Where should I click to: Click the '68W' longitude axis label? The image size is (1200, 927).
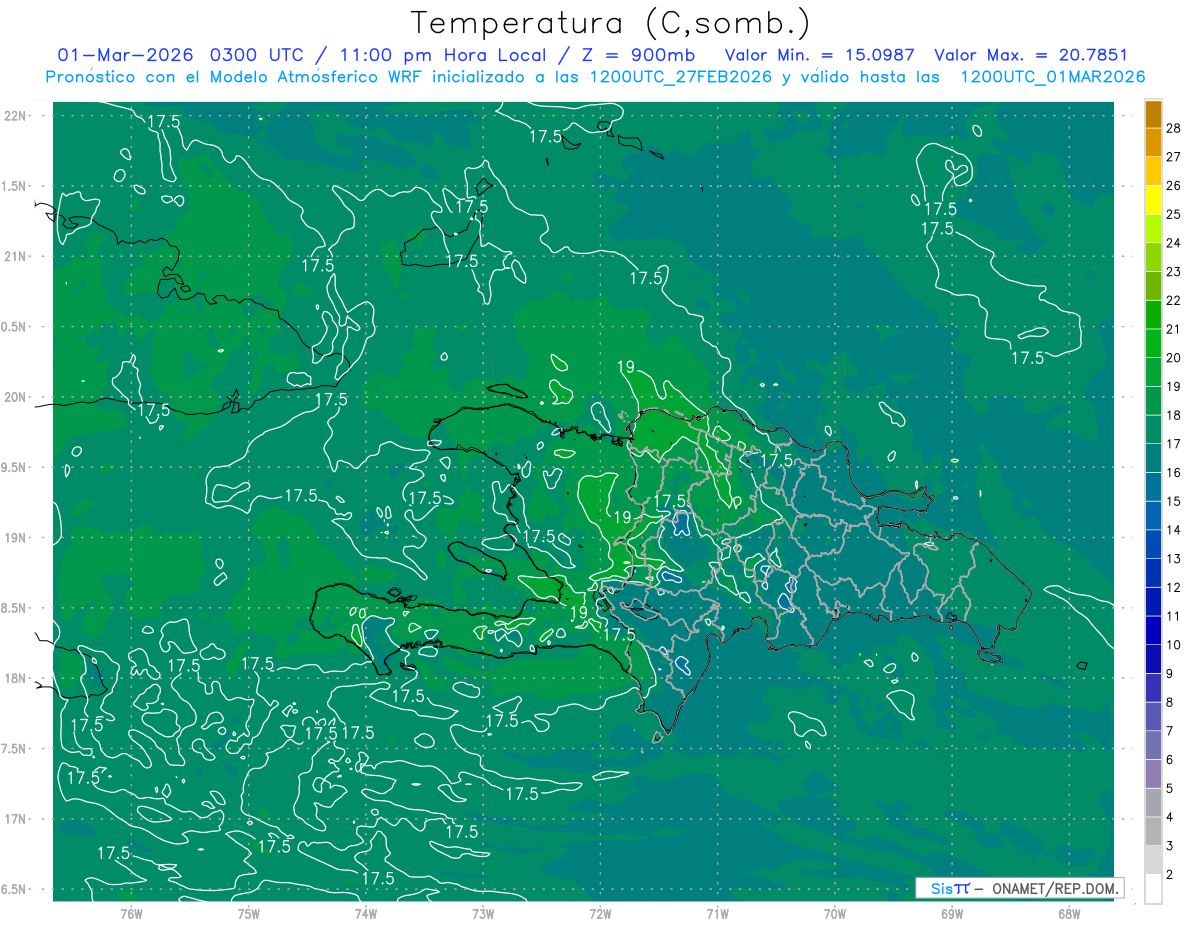click(1068, 913)
